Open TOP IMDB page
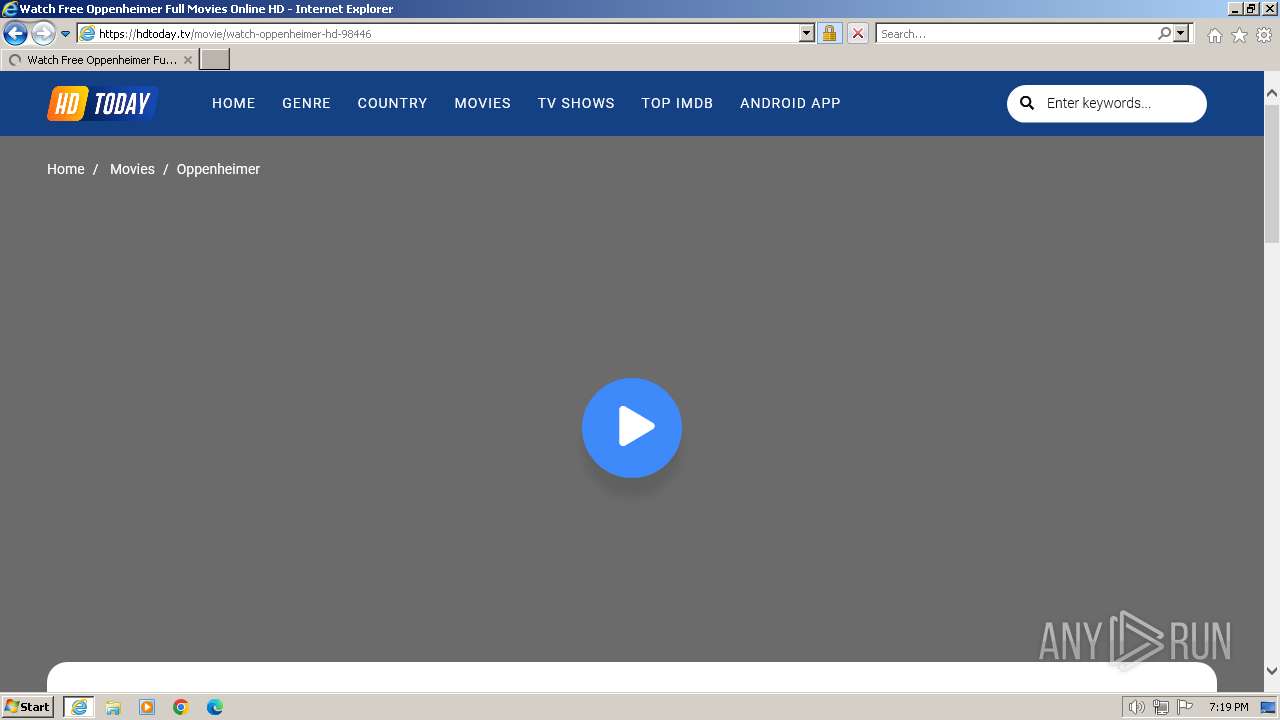This screenshot has width=1280, height=720. coord(677,103)
